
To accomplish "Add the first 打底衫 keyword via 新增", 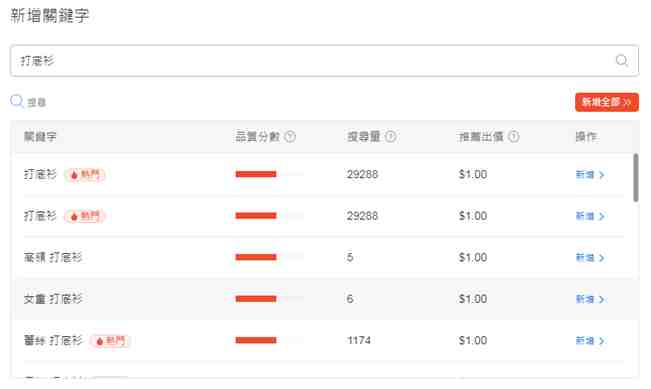I will point(590,175).
